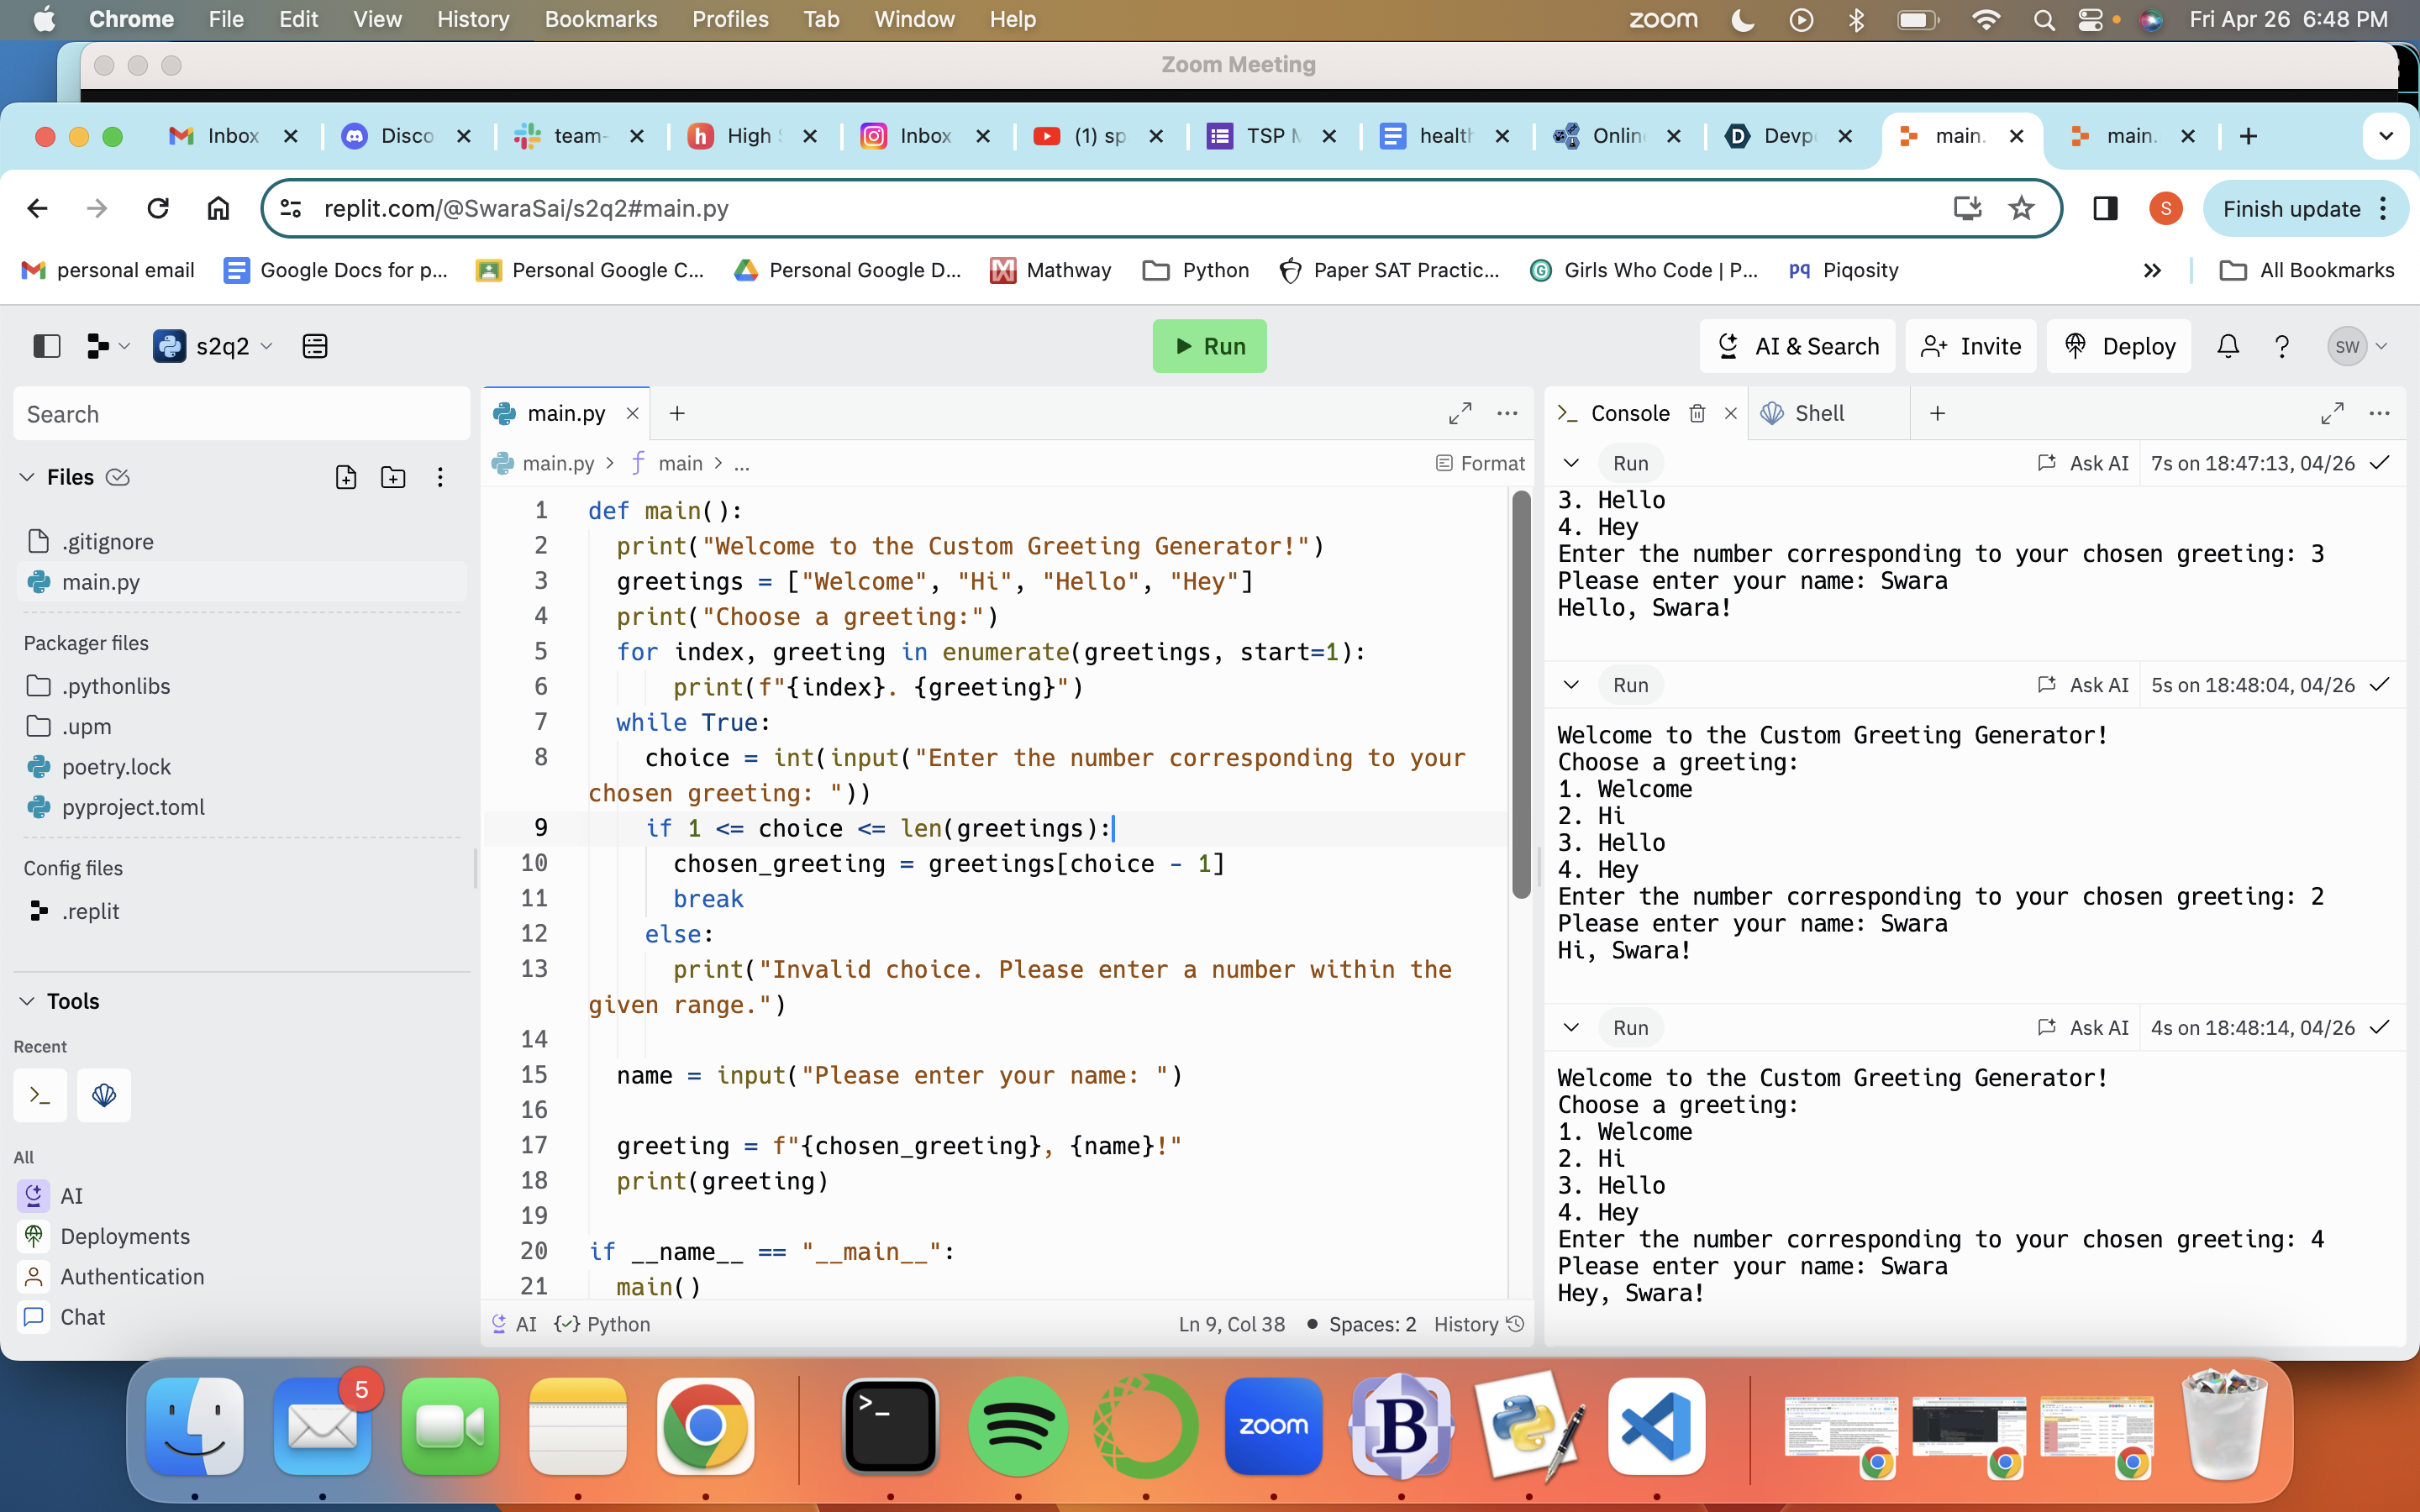Click the new file icon in Files panel
The height and width of the screenshot is (1512, 2420).
(x=345, y=477)
